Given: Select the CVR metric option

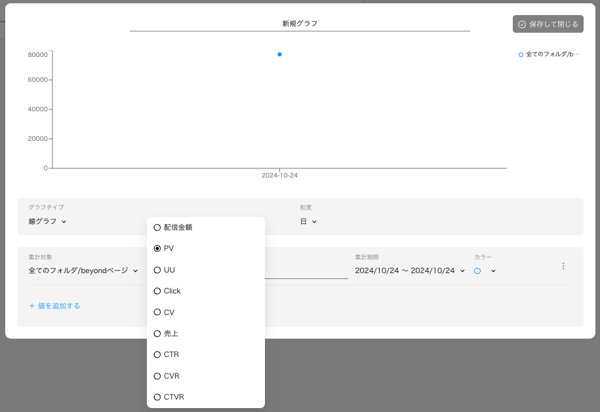Looking at the screenshot, I should point(158,376).
